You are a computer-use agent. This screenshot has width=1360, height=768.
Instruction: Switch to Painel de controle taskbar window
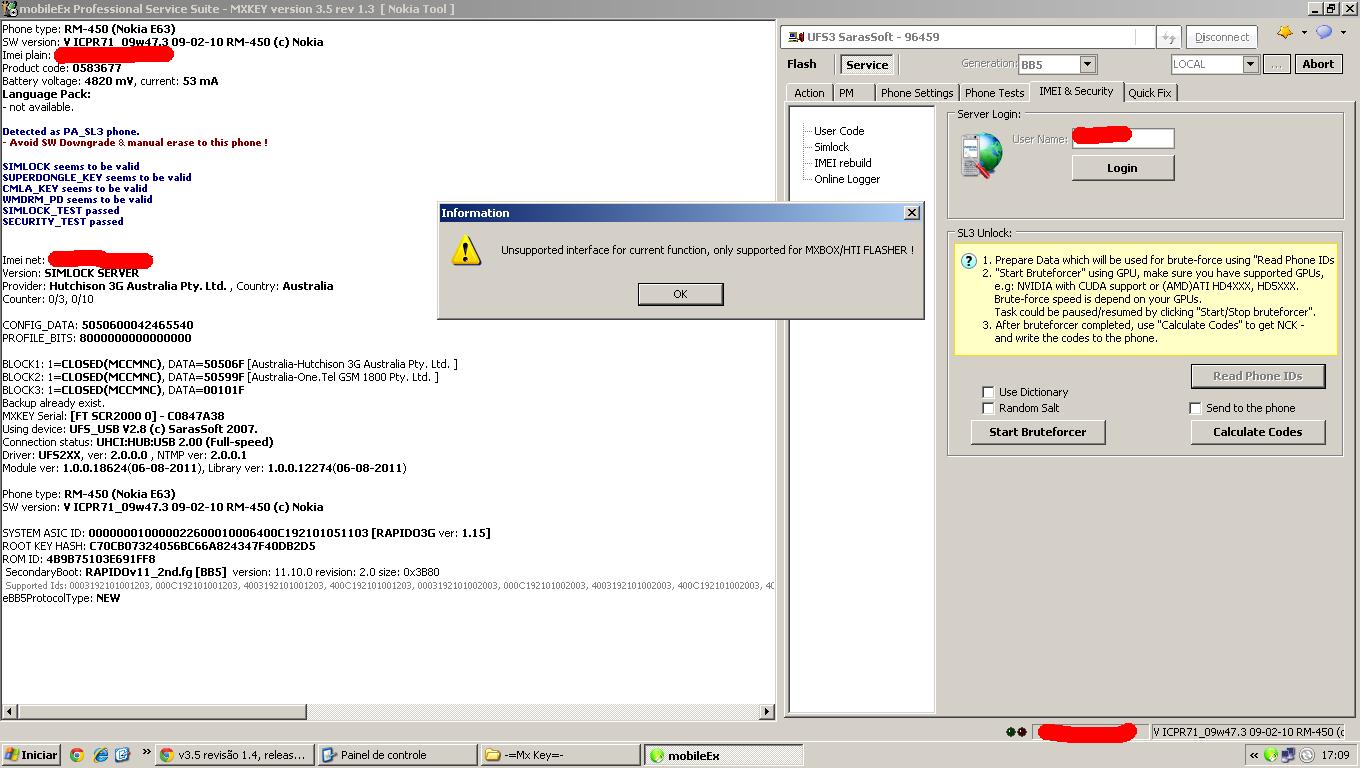tap(397, 755)
